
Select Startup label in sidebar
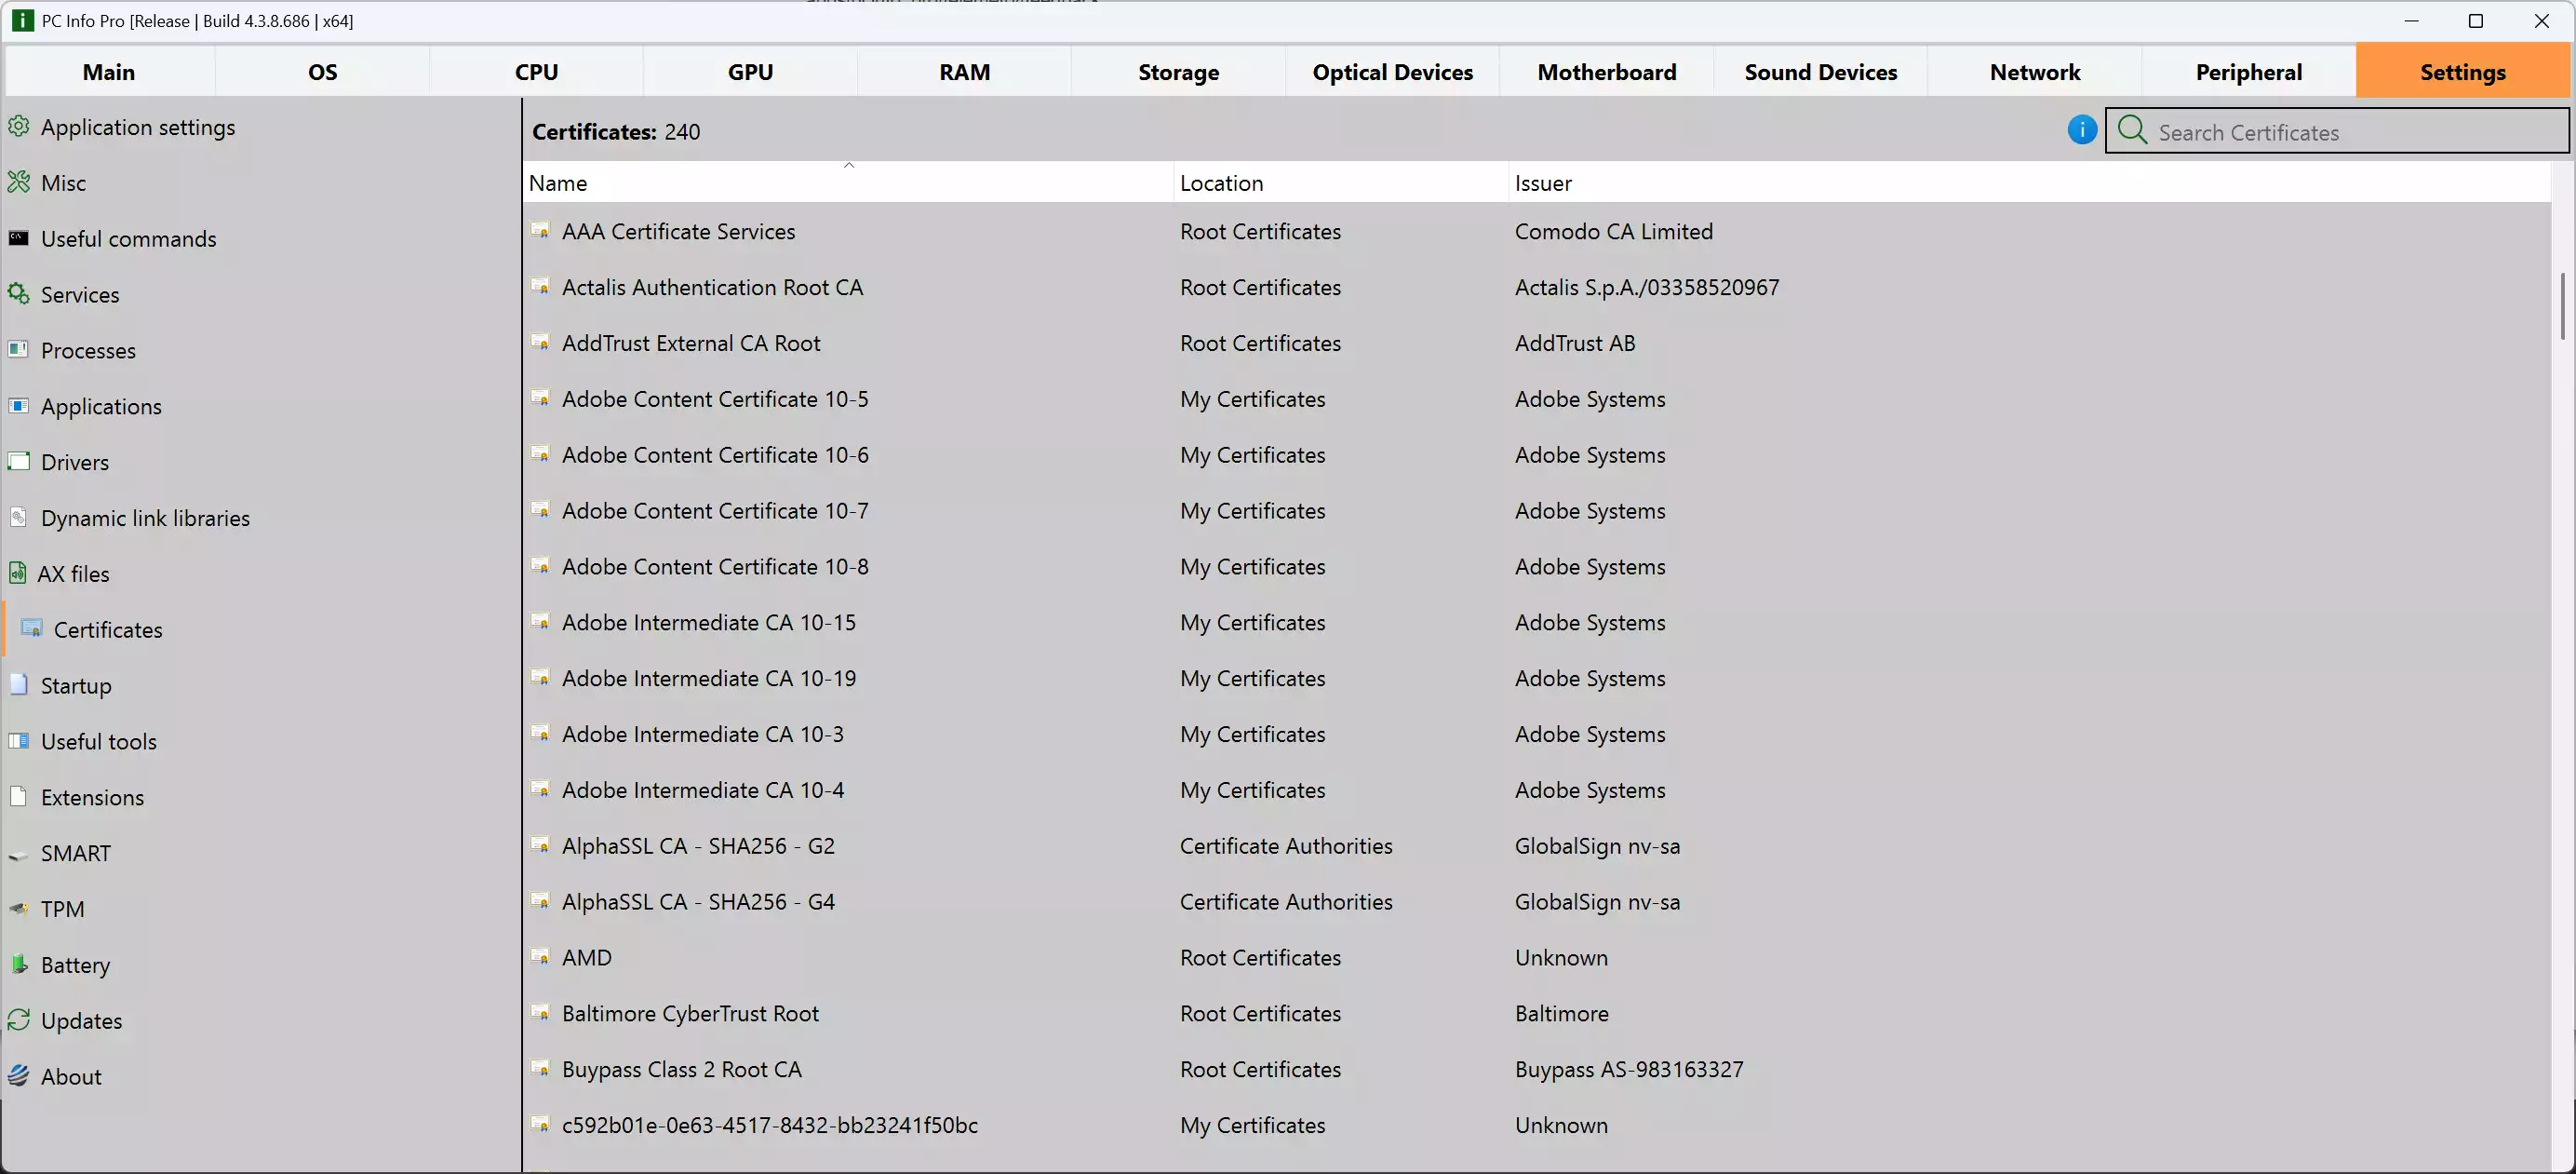click(x=76, y=685)
